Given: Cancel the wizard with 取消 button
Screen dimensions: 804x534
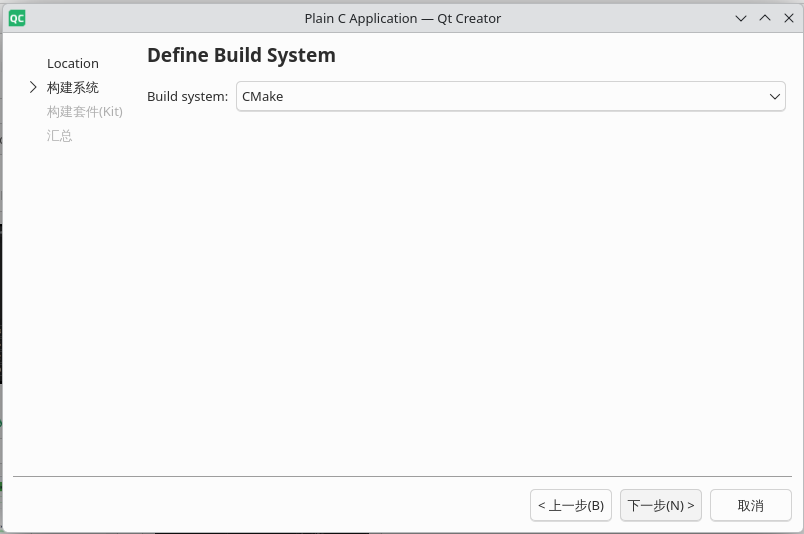Looking at the screenshot, I should point(751,505).
